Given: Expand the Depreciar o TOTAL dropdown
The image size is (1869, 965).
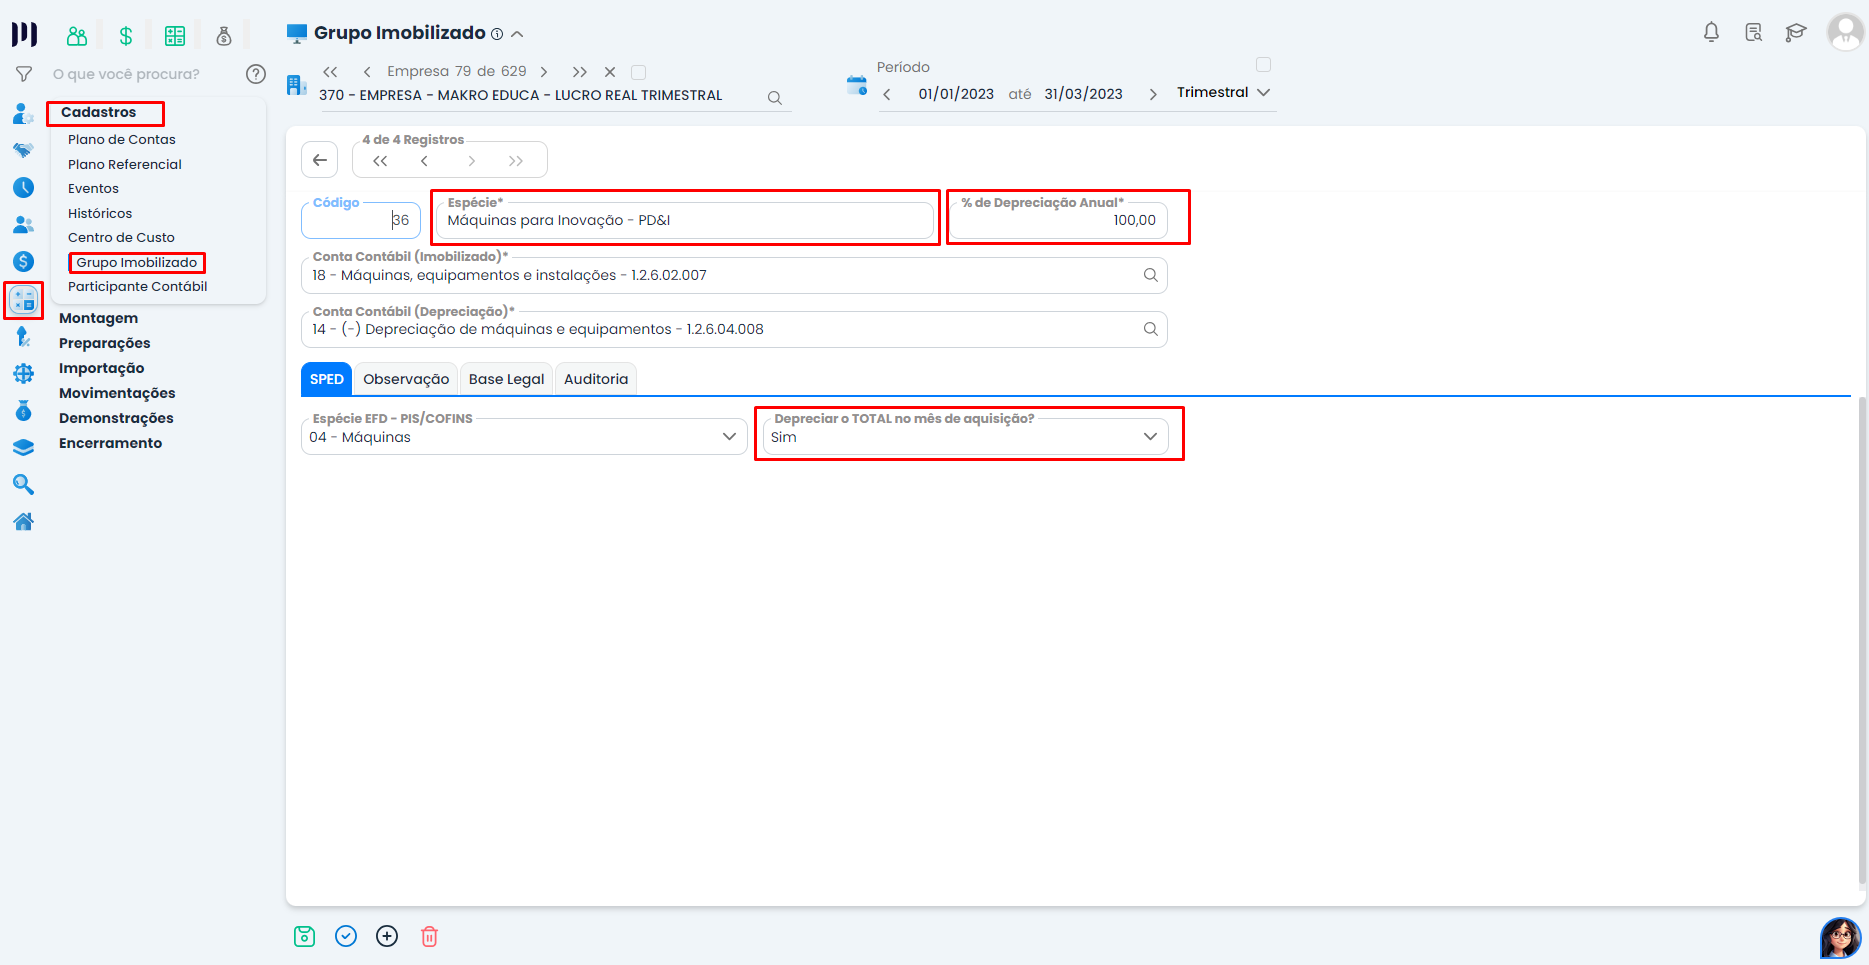Looking at the screenshot, I should click(x=1150, y=437).
